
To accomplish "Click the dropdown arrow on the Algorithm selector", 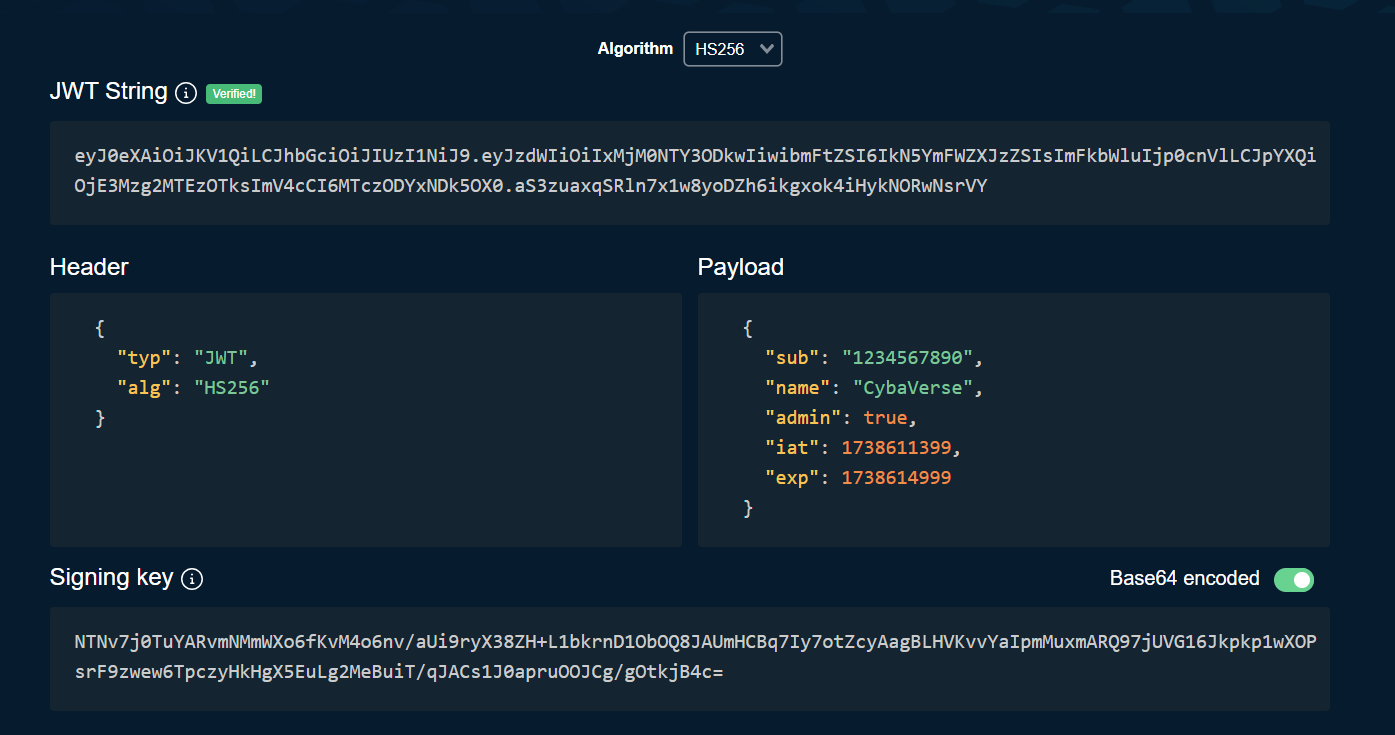I will coord(765,48).
